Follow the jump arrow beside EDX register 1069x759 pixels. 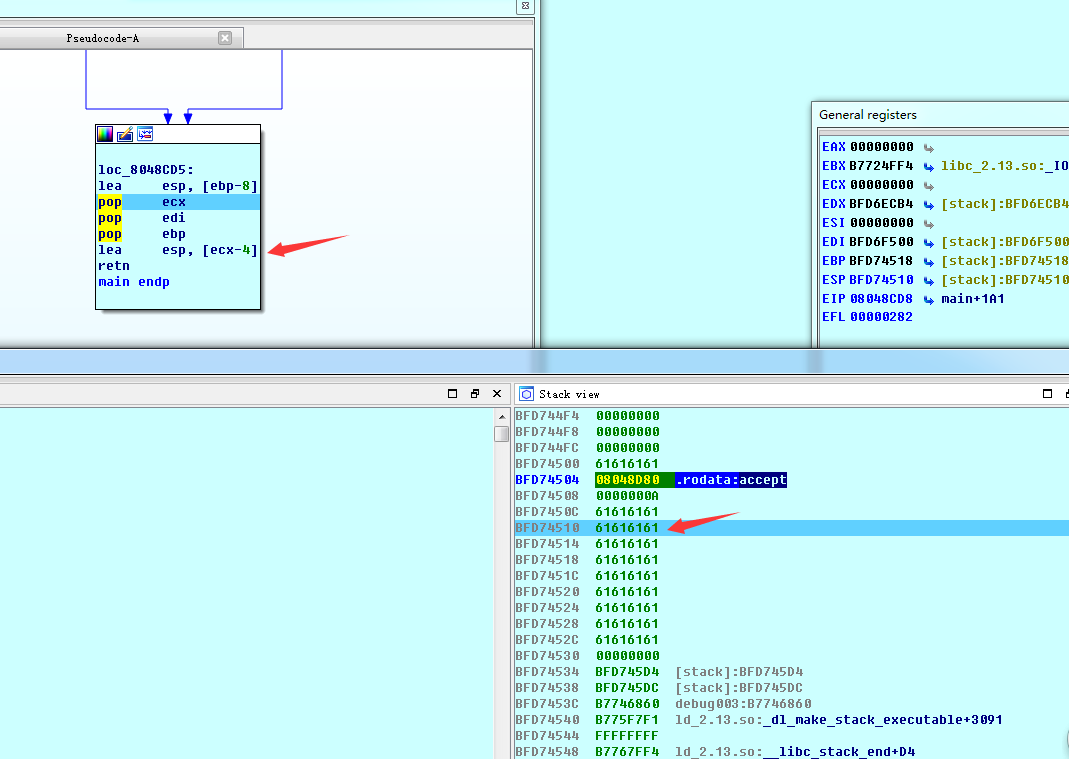(x=929, y=205)
